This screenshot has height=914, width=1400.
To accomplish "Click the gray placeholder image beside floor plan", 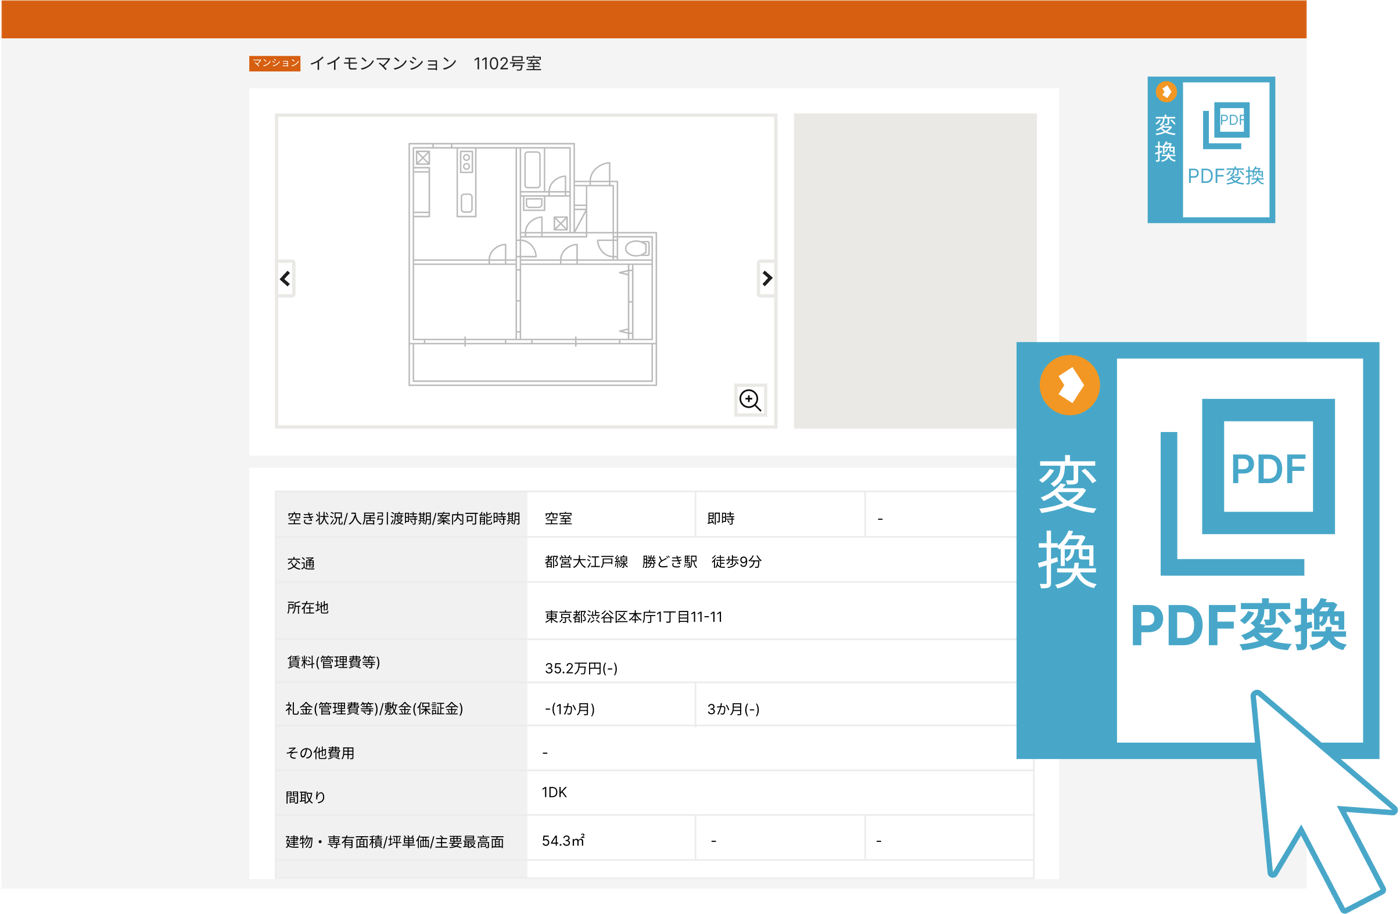I will click(x=915, y=271).
